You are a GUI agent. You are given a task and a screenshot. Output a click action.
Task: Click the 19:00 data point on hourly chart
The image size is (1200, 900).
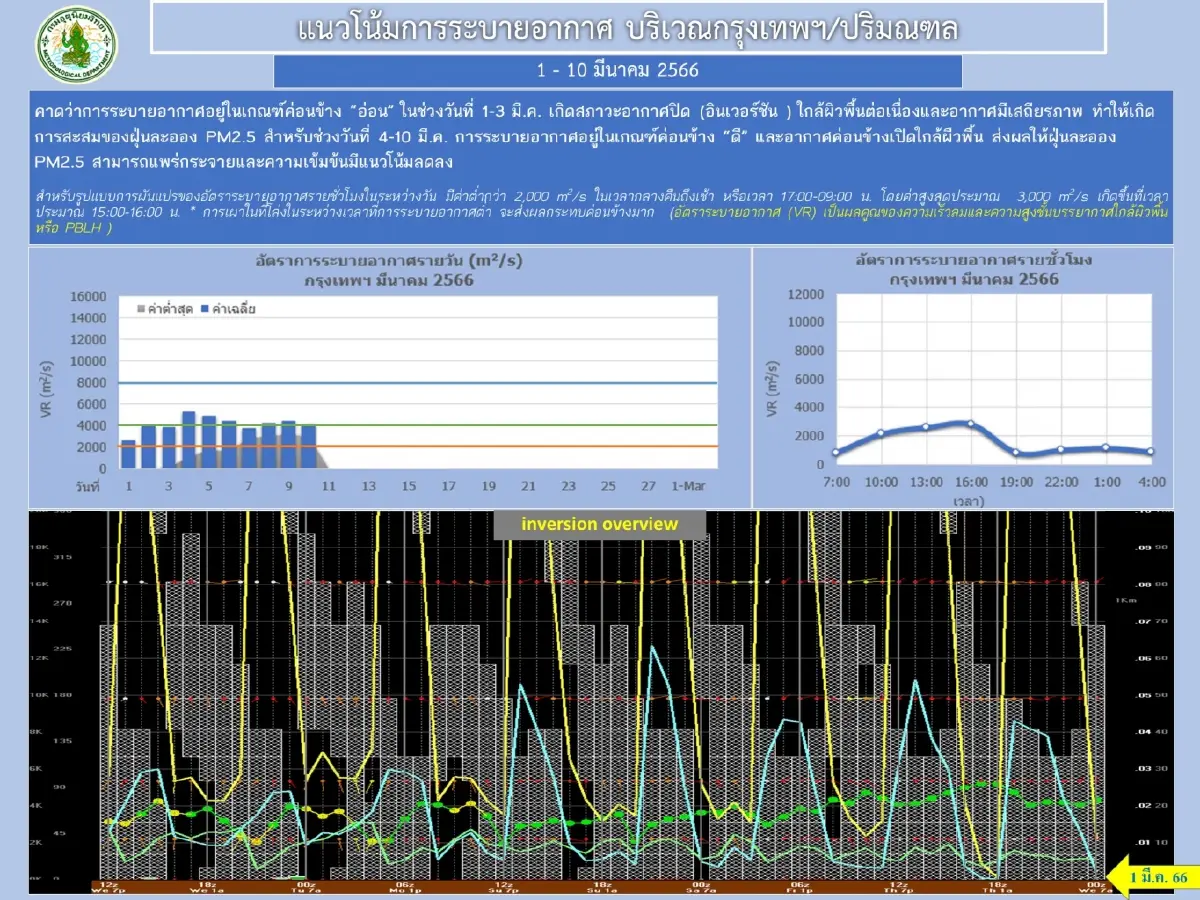coord(1016,453)
